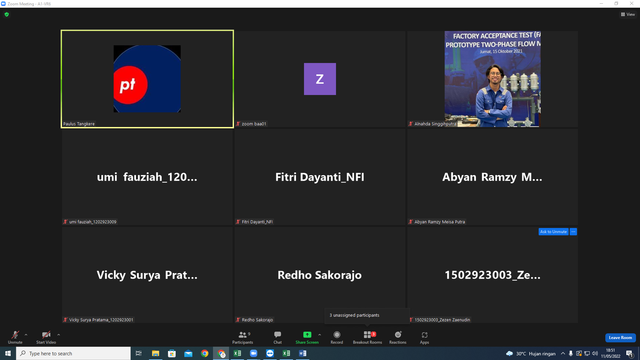Open volume control in system tray

click(595, 353)
